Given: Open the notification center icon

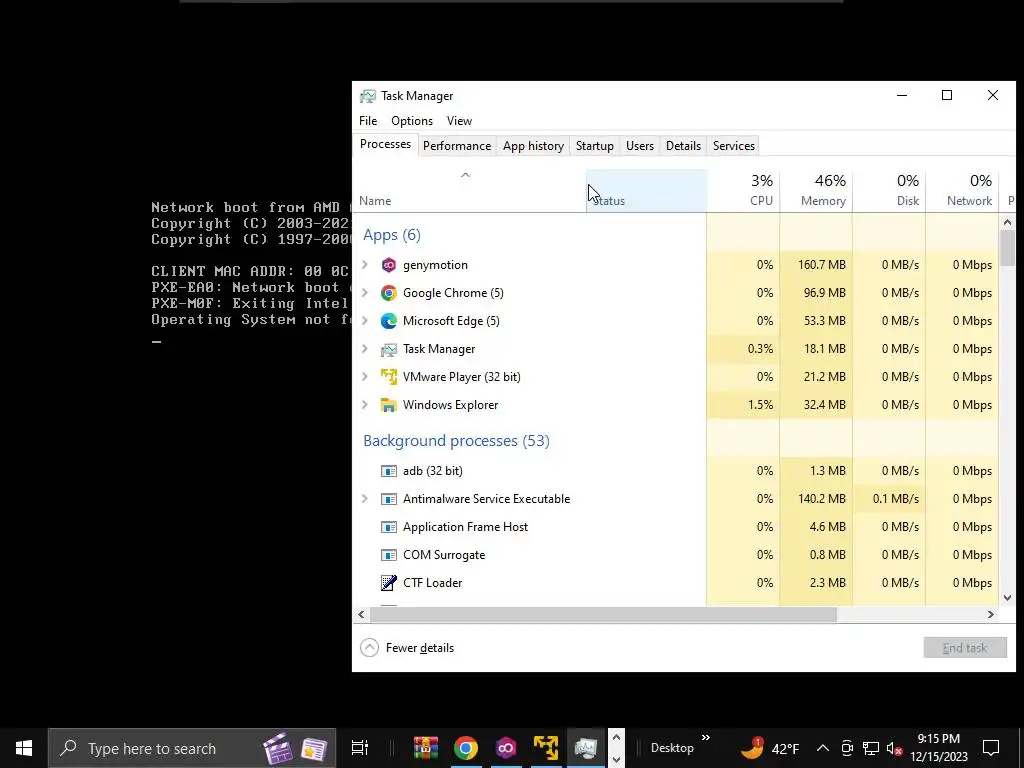Looking at the screenshot, I should click(x=991, y=748).
